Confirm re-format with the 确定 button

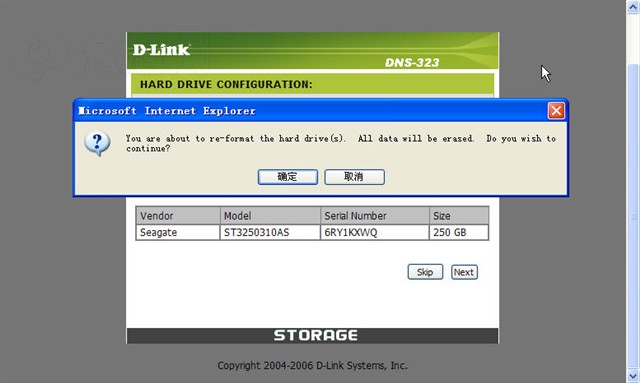(288, 177)
